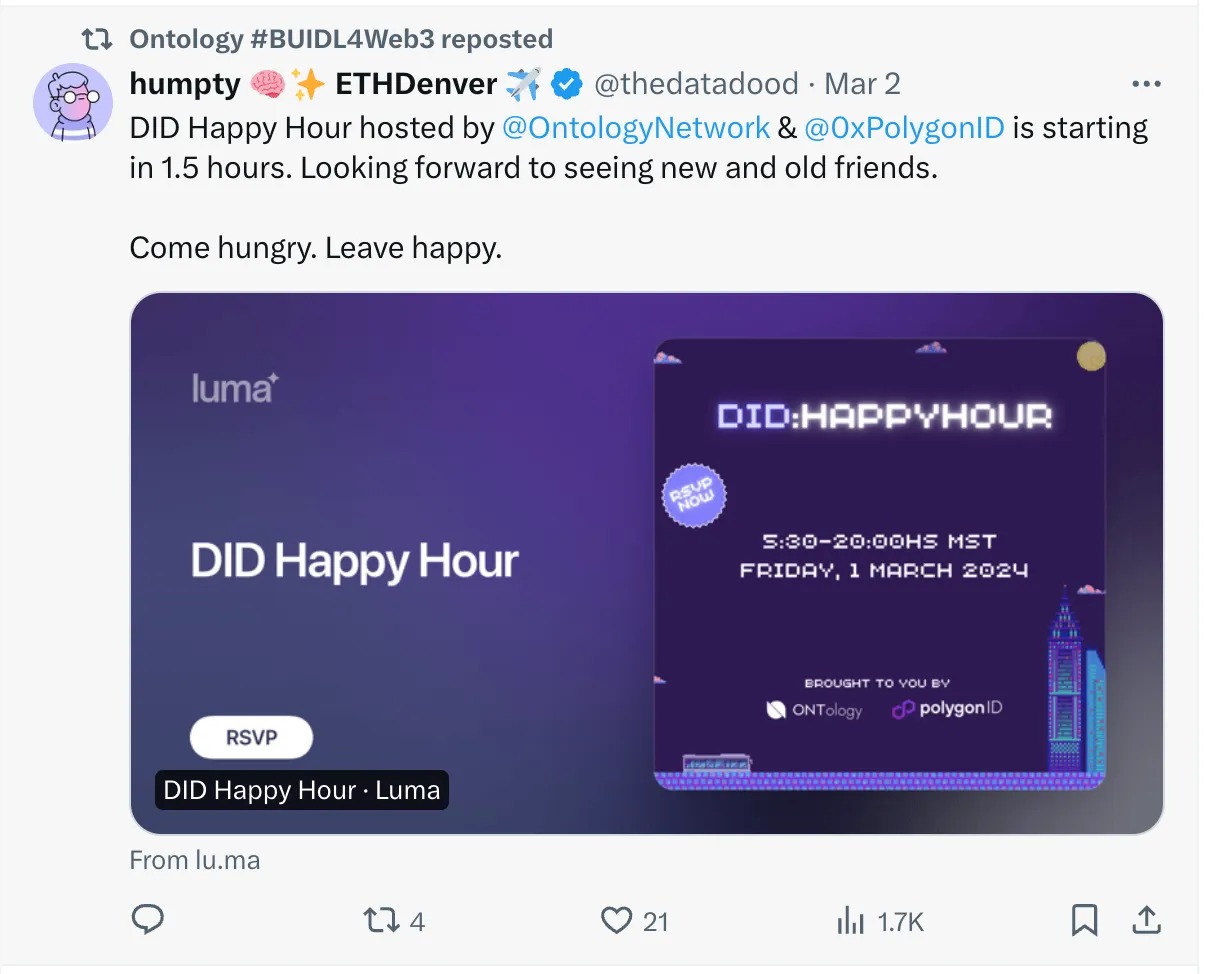This screenshot has width=1208, height=974.
Task: Bookmark this tweet
Action: click(x=1084, y=920)
